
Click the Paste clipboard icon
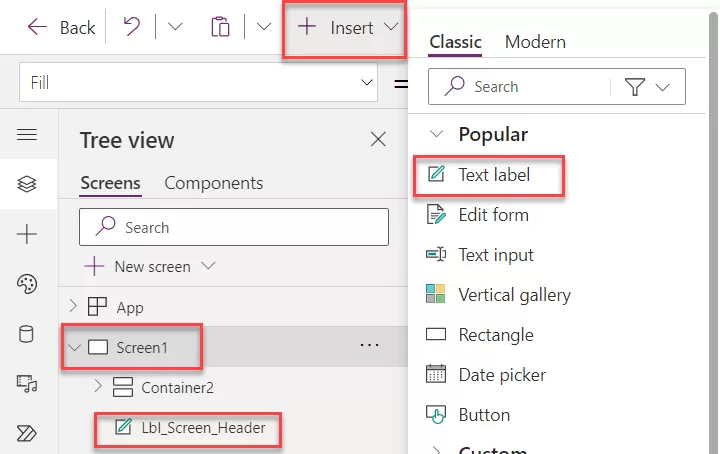pyautogui.click(x=220, y=27)
